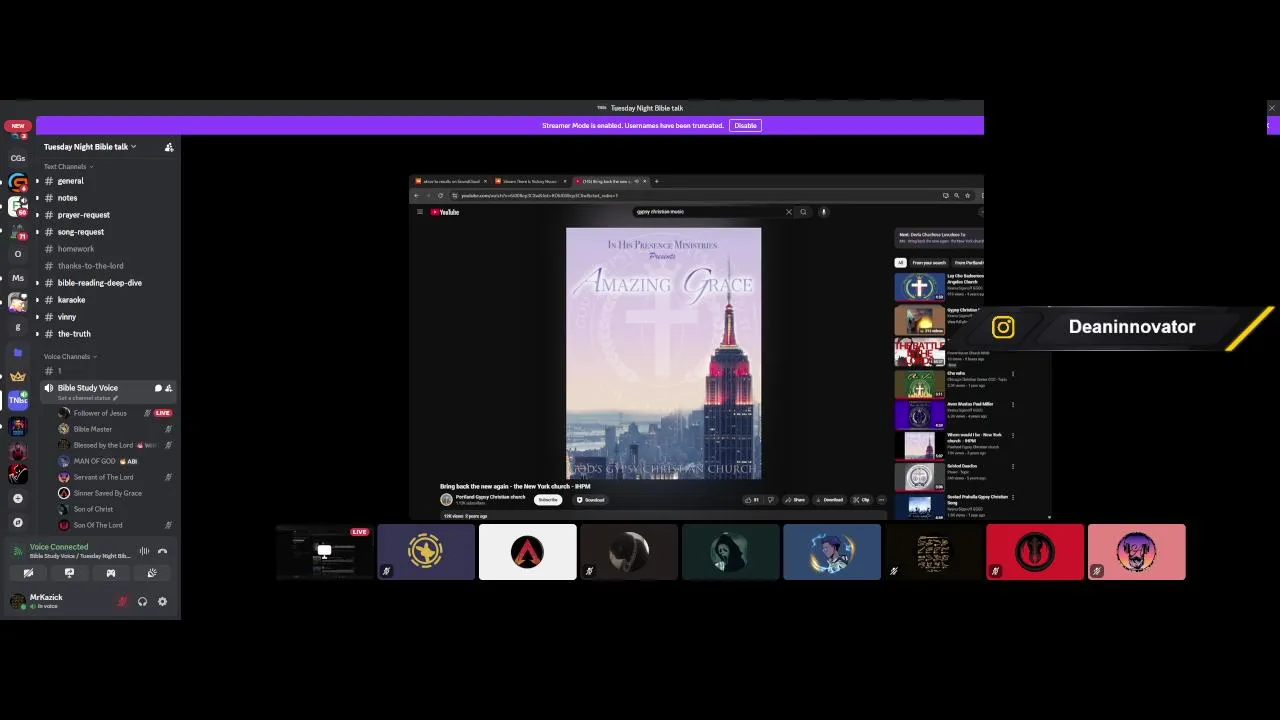The height and width of the screenshot is (720, 1280).
Task: Open three-dot menu for Avon Mastao video
Action: pos(1013,405)
